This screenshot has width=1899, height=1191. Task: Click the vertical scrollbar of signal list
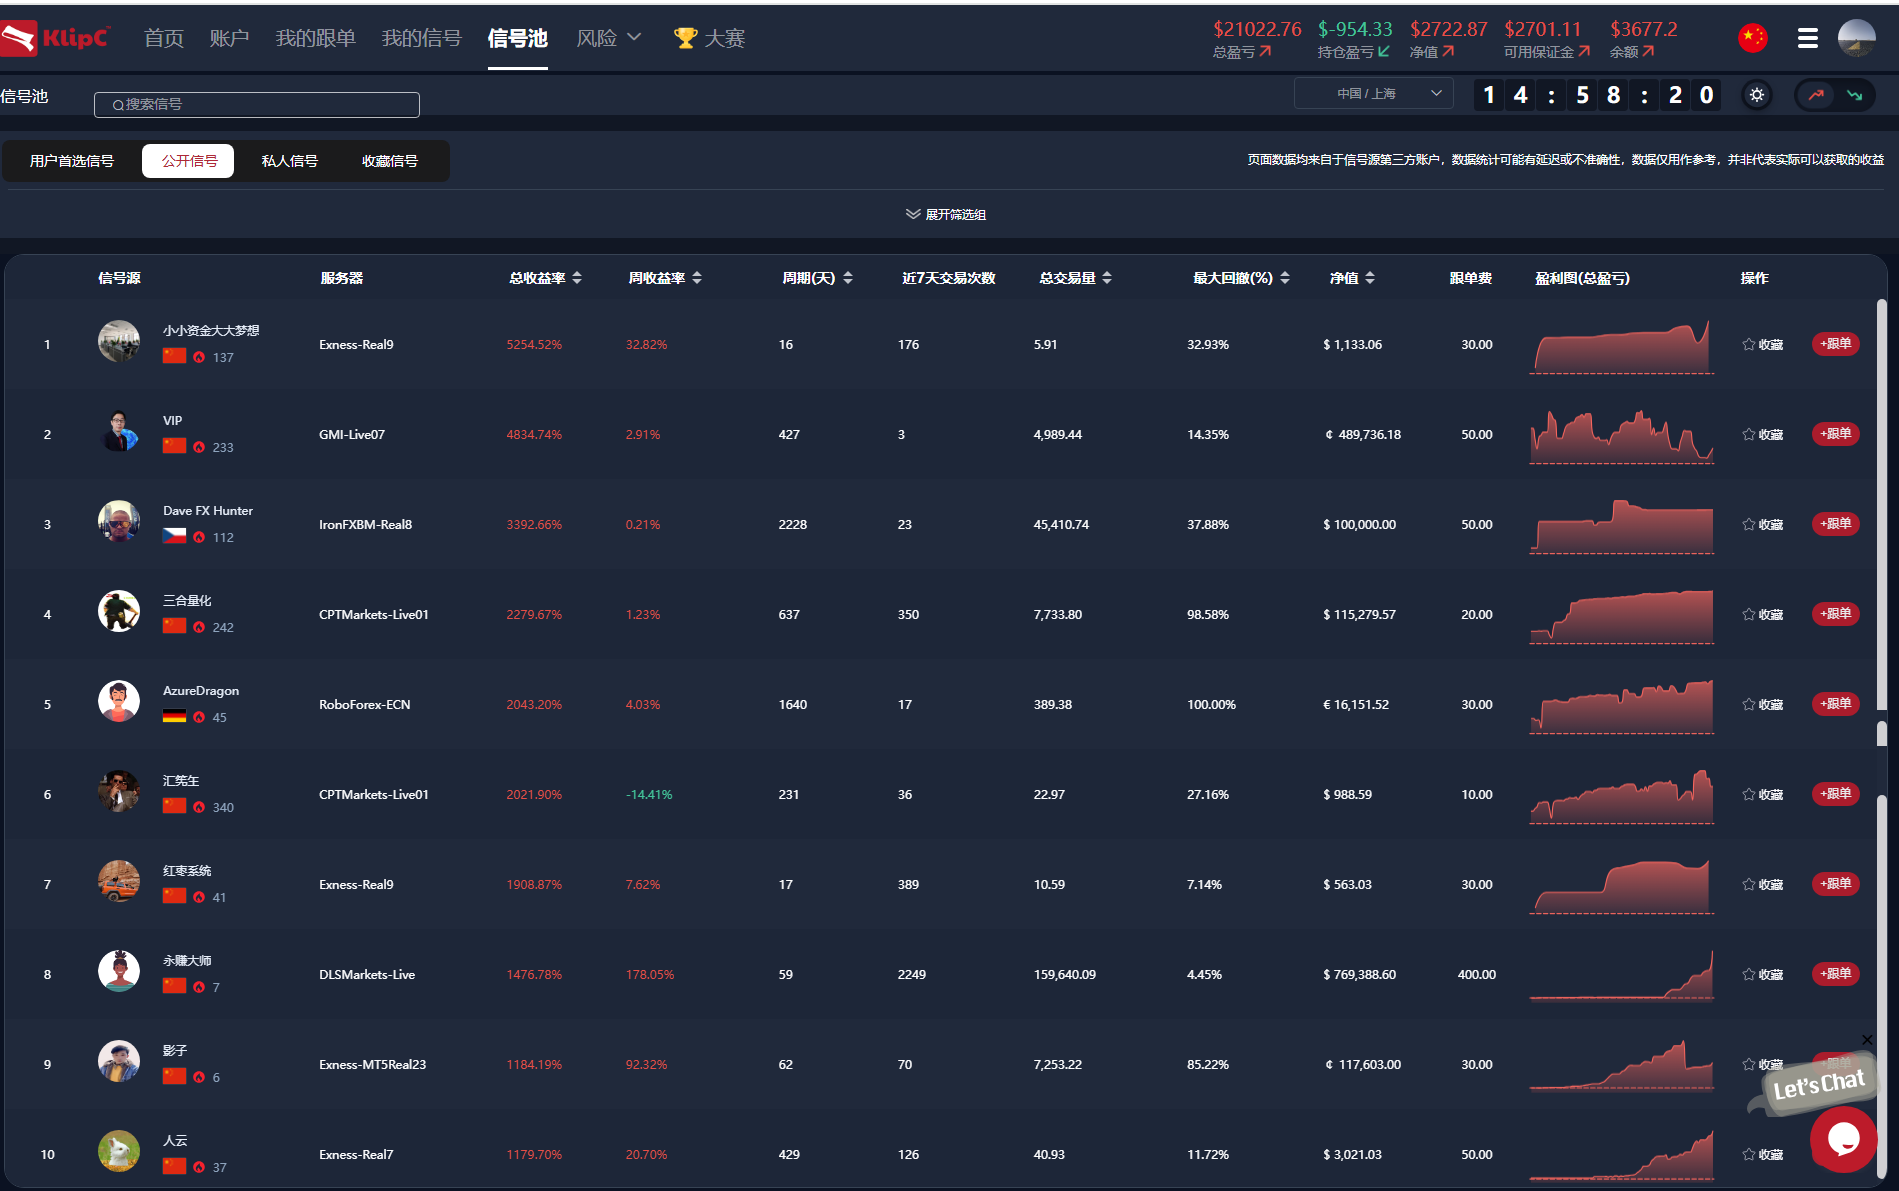click(1882, 734)
